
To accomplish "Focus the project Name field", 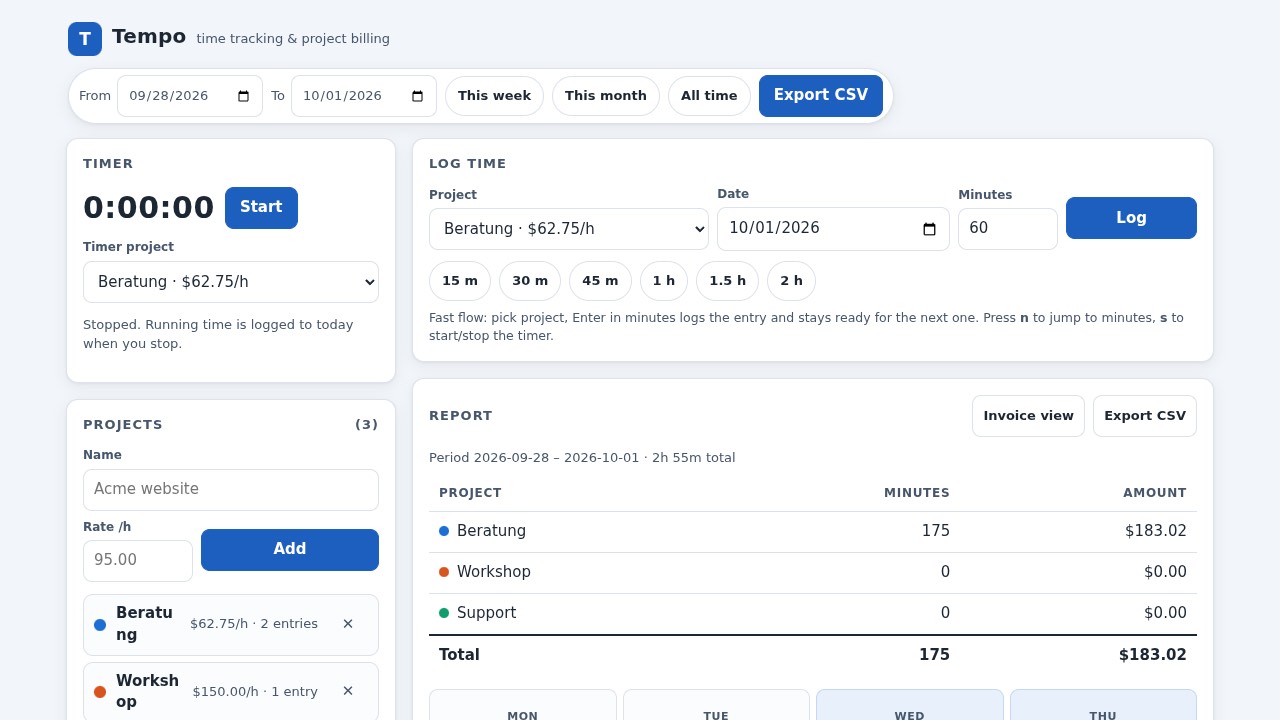I will (231, 490).
